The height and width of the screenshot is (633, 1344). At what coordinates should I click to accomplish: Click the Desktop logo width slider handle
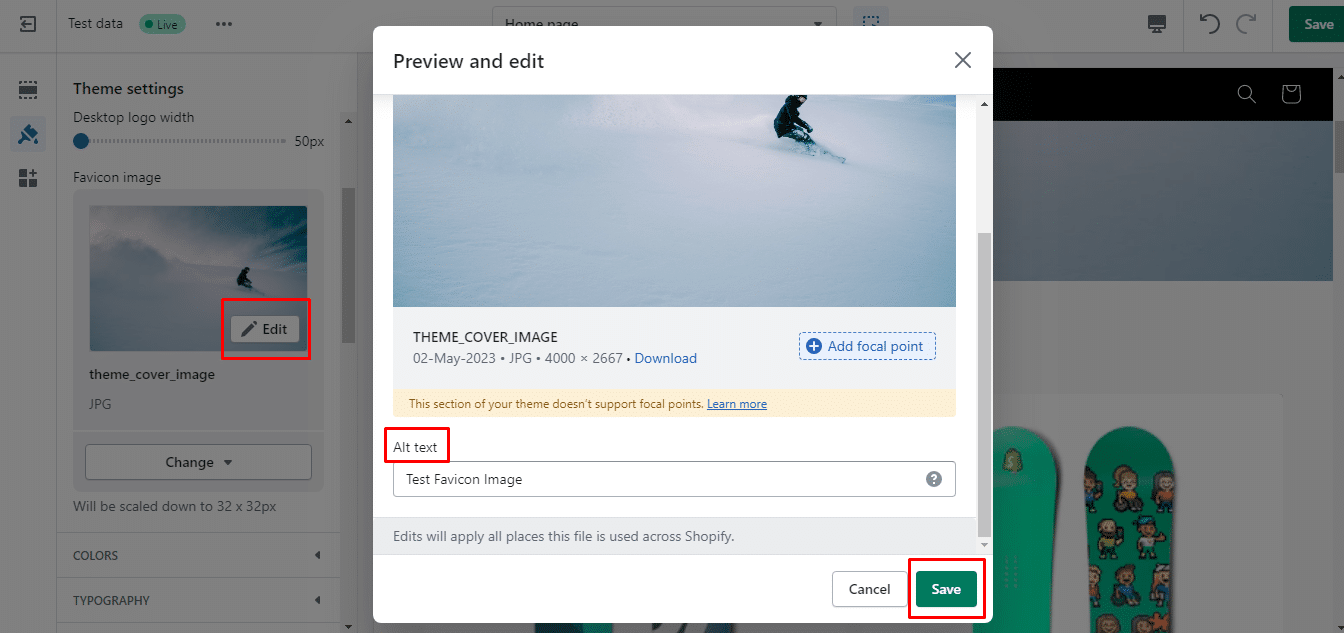tap(81, 141)
